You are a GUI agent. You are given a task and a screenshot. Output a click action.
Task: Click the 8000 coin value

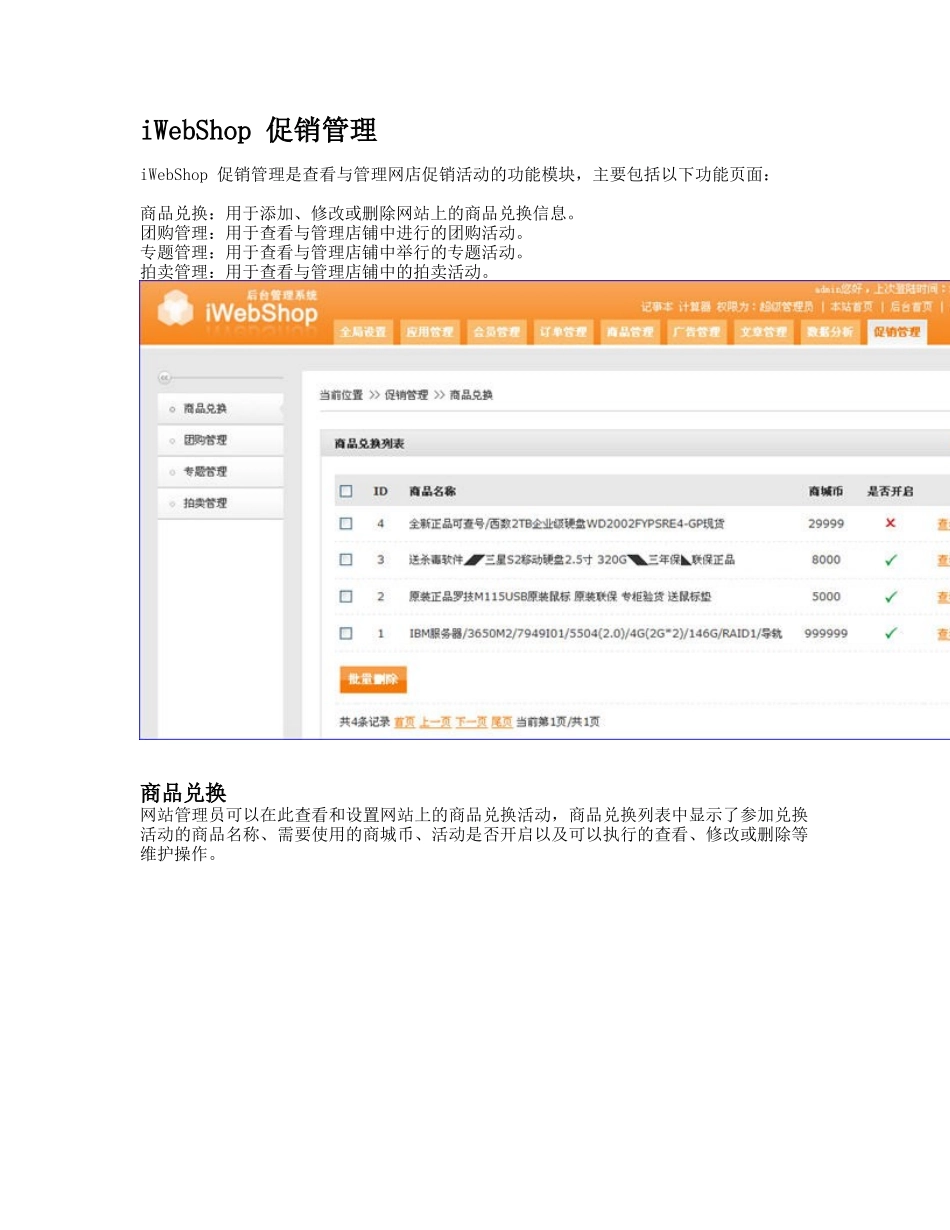click(826, 560)
